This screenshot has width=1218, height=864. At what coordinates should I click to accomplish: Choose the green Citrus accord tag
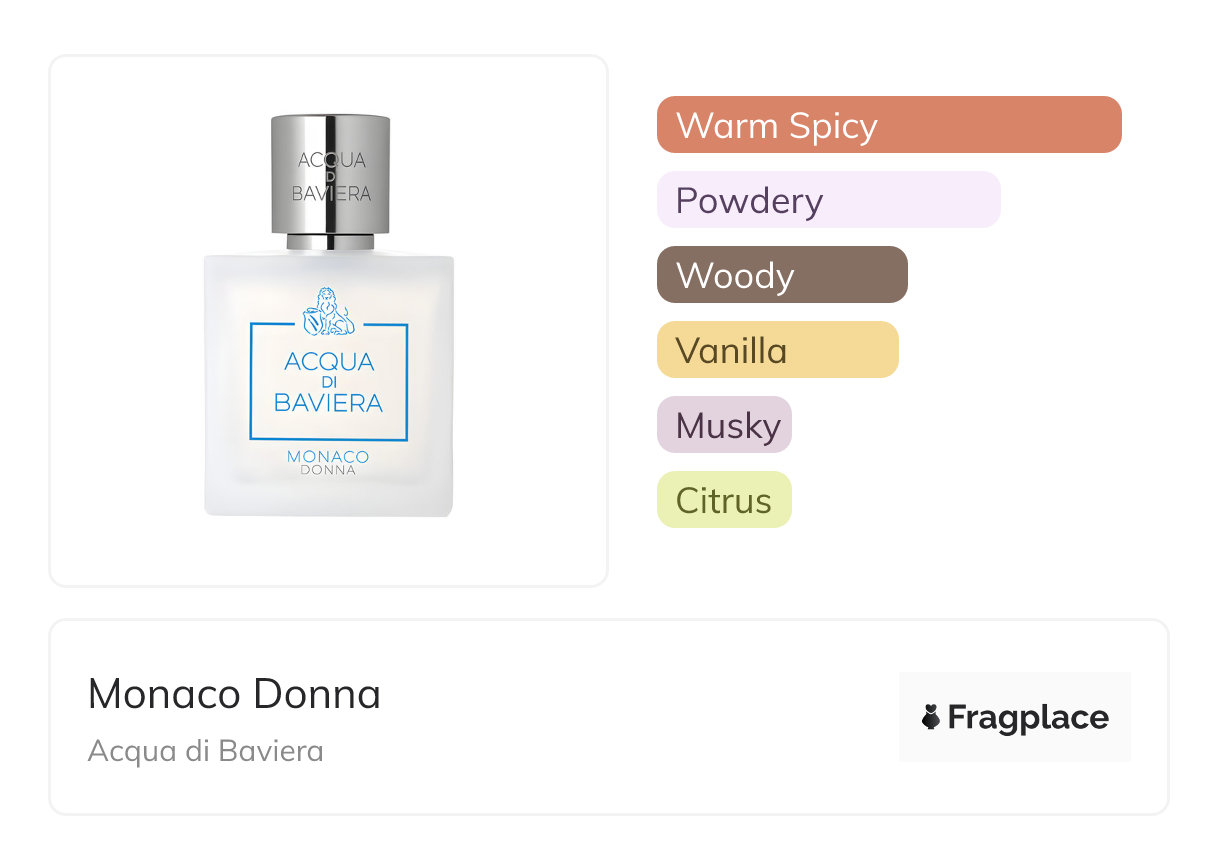(724, 500)
